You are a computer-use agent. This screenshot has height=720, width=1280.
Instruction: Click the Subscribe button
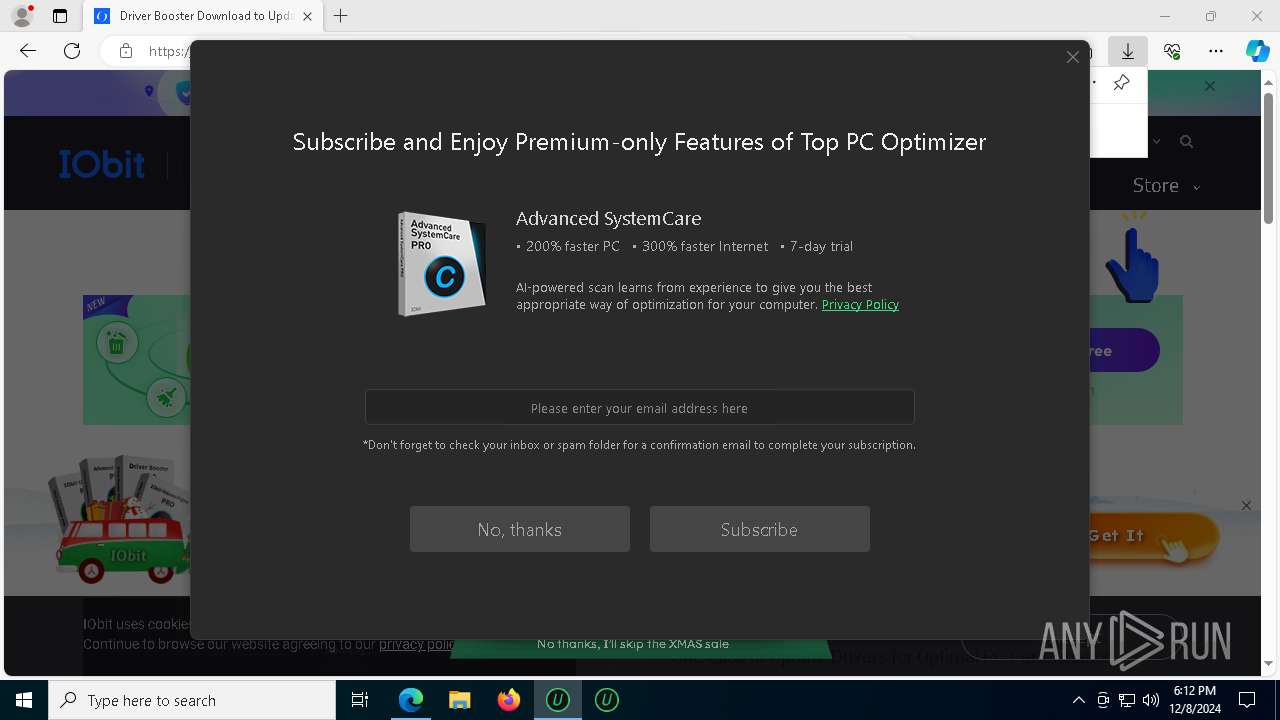coord(760,529)
